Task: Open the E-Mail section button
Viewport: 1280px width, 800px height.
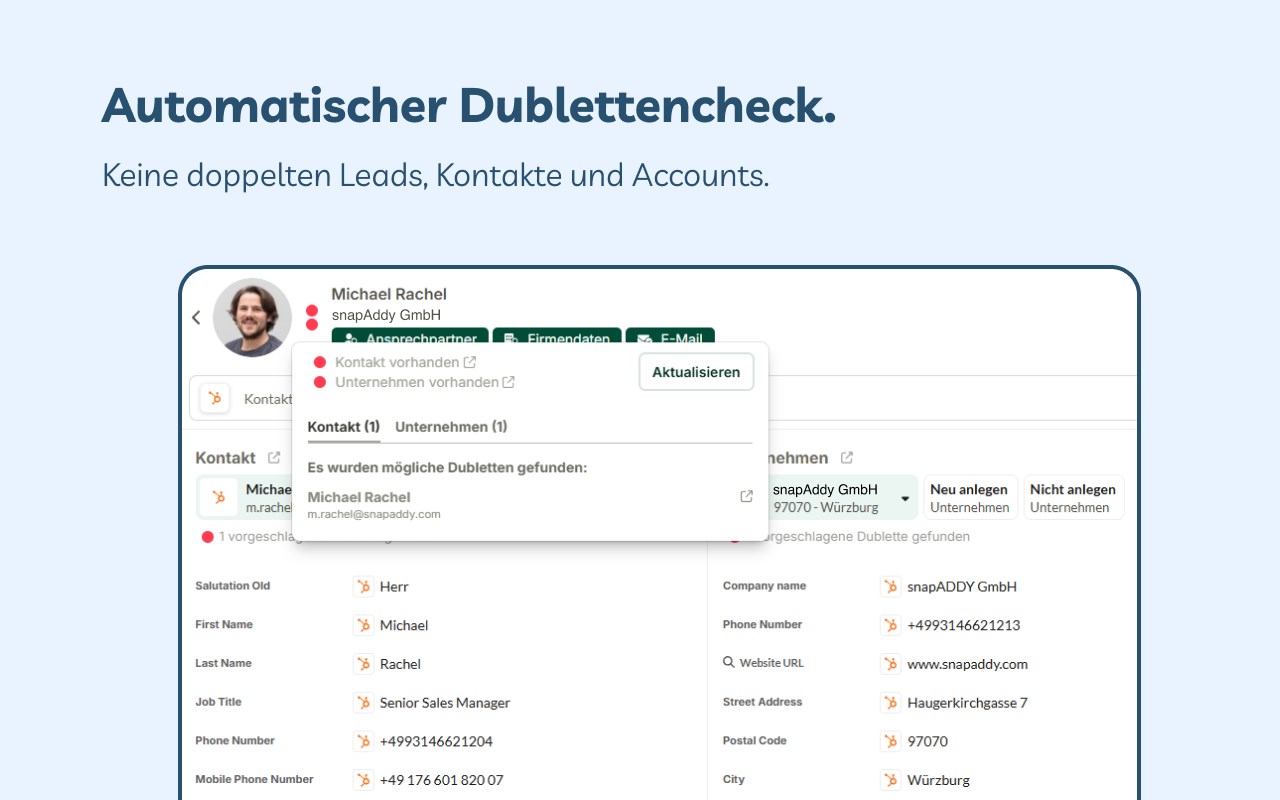Action: coord(670,336)
